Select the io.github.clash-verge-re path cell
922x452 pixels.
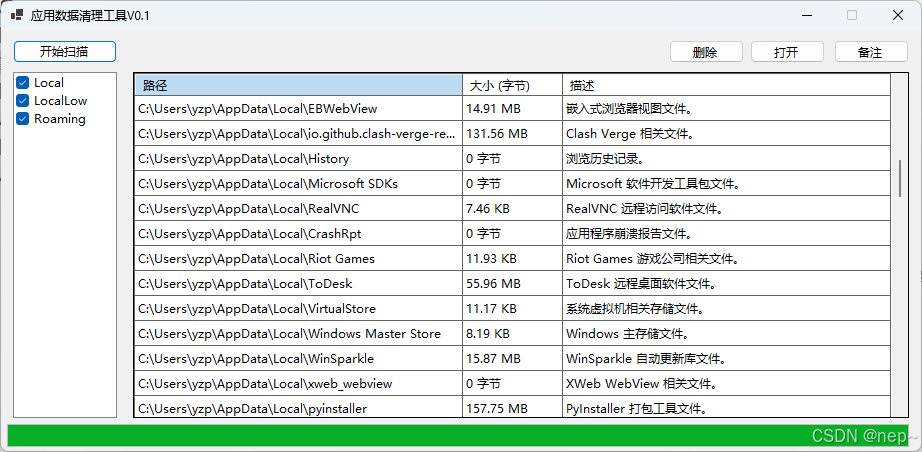pyautogui.click(x=299, y=133)
